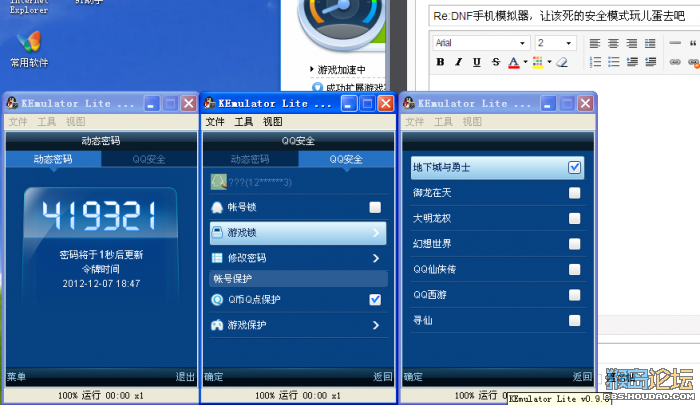Viewport: 700px width, 405px height.
Task: Check the 御龙在天 checkbox
Action: coord(575,193)
